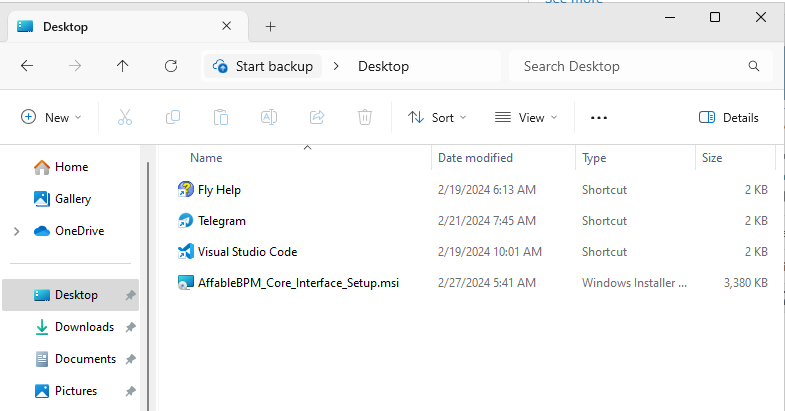
Task: Open Pictures in the navigation pane
Action: [x=76, y=391]
